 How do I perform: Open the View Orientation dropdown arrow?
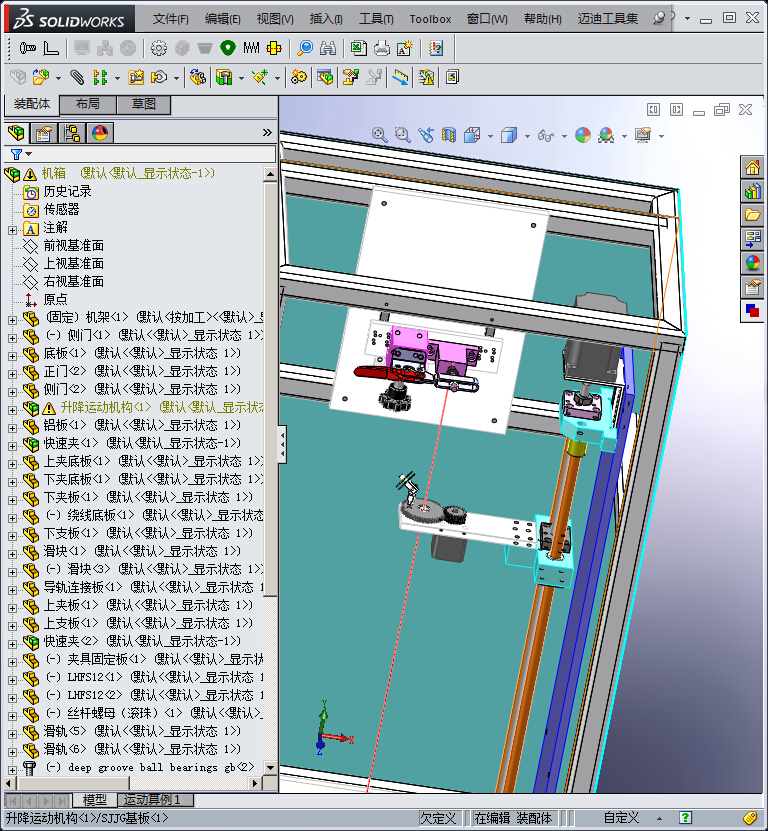490,136
